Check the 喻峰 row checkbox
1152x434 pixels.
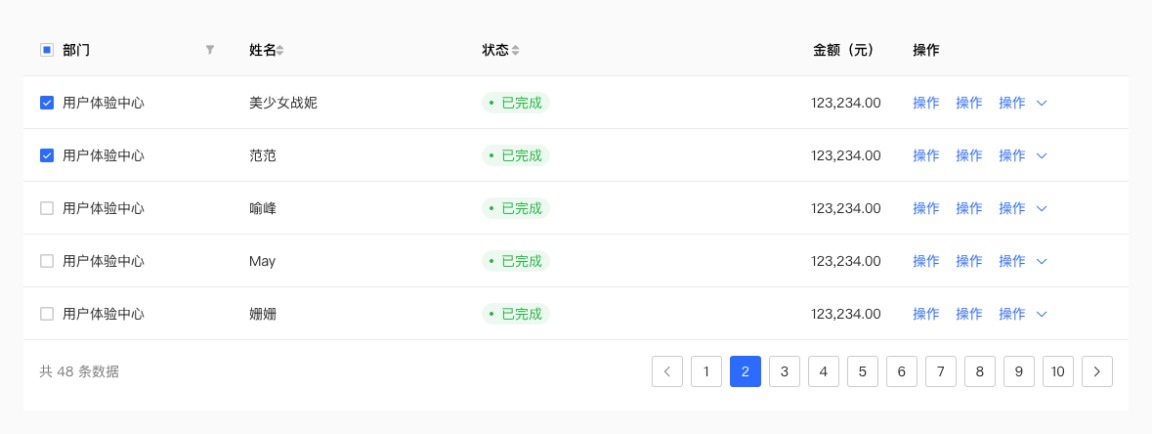(x=46, y=208)
